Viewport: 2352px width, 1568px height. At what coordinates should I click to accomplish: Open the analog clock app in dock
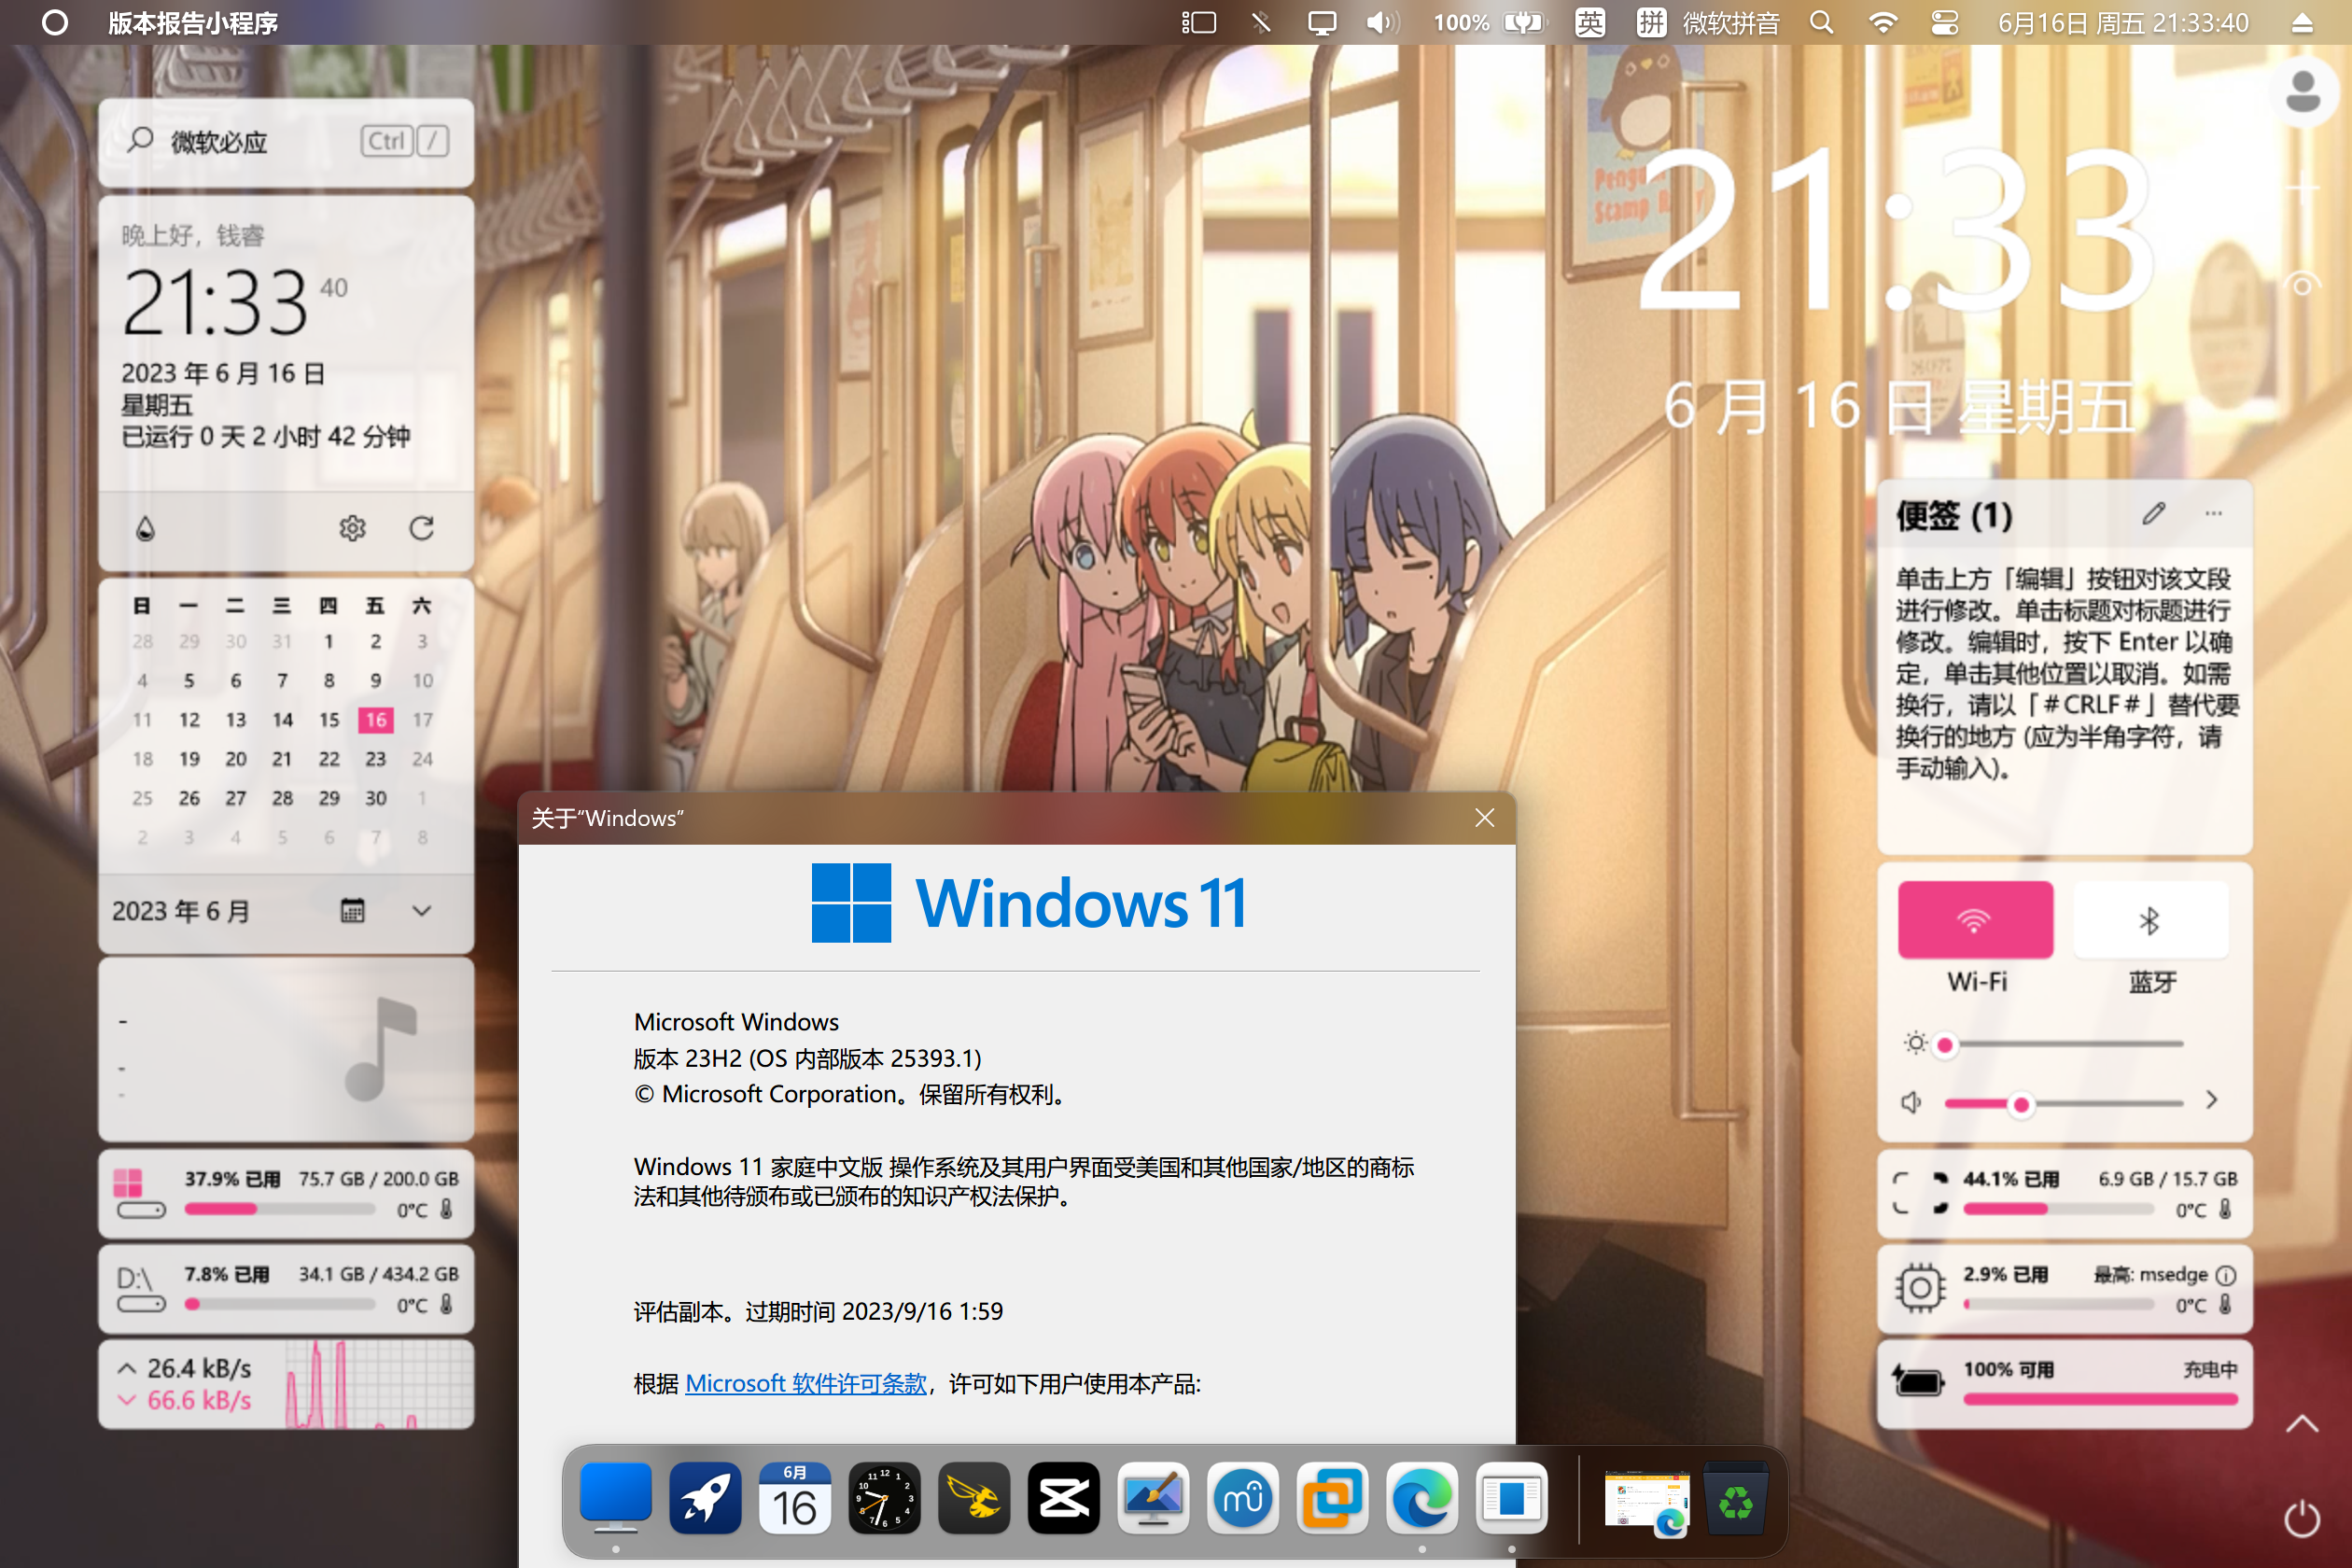[884, 1498]
